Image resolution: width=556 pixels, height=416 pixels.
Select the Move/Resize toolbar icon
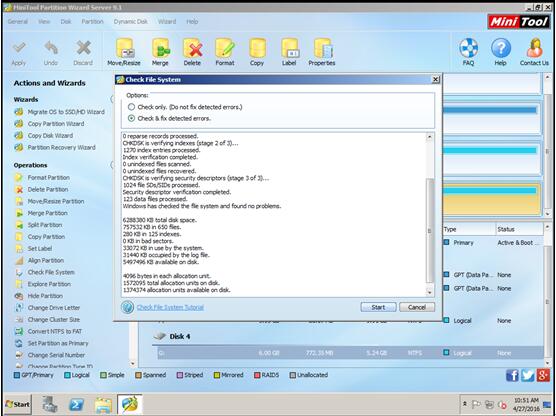pos(124,48)
